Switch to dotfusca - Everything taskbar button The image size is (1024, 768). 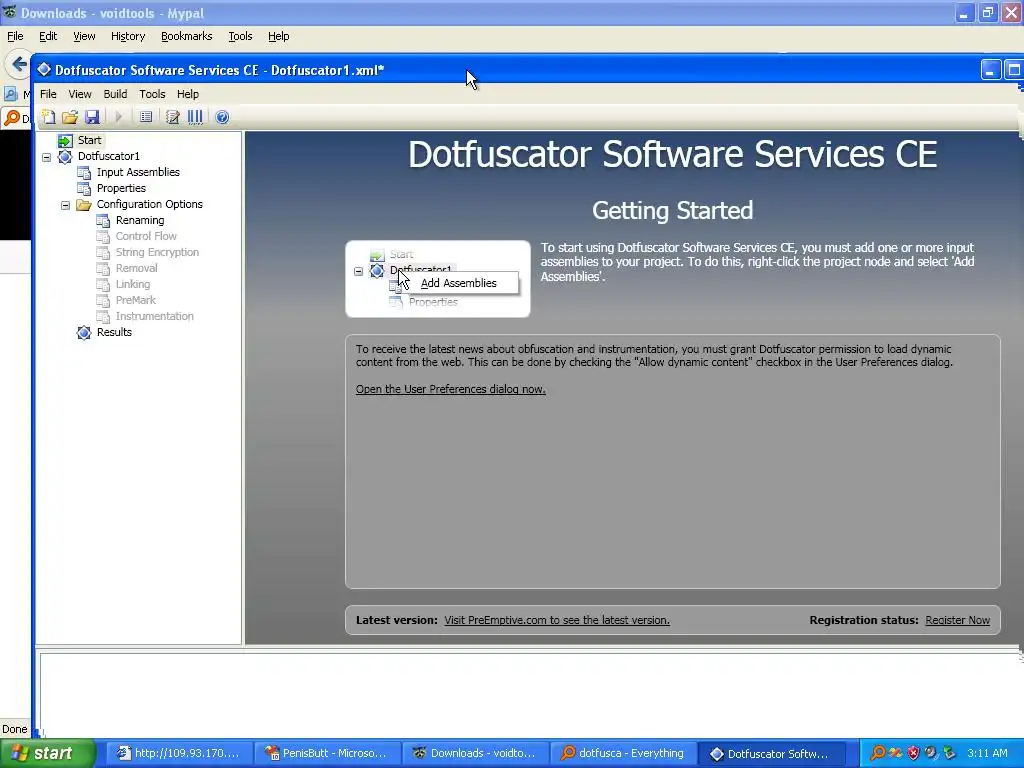click(x=623, y=753)
